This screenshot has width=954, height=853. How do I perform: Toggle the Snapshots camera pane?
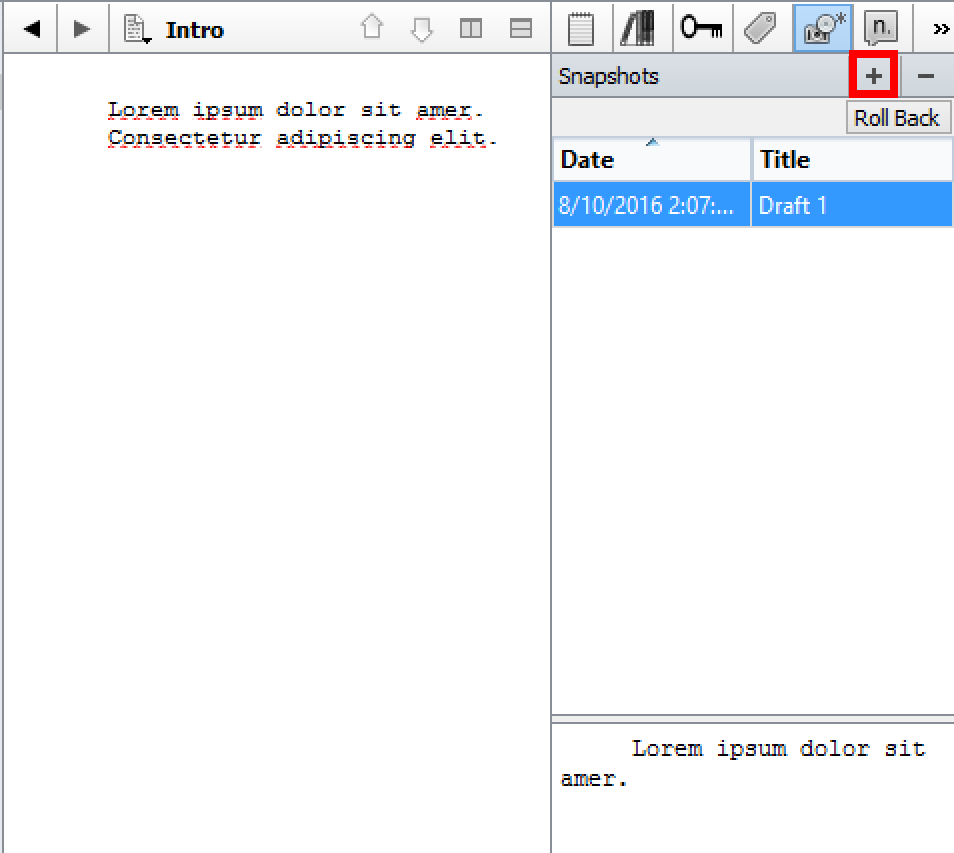coord(823,29)
